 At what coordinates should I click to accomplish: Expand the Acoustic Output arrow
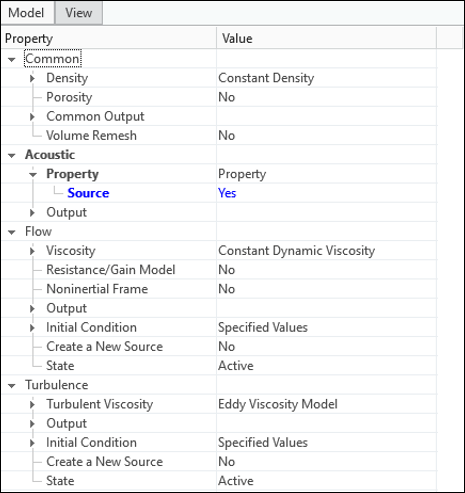(x=32, y=213)
